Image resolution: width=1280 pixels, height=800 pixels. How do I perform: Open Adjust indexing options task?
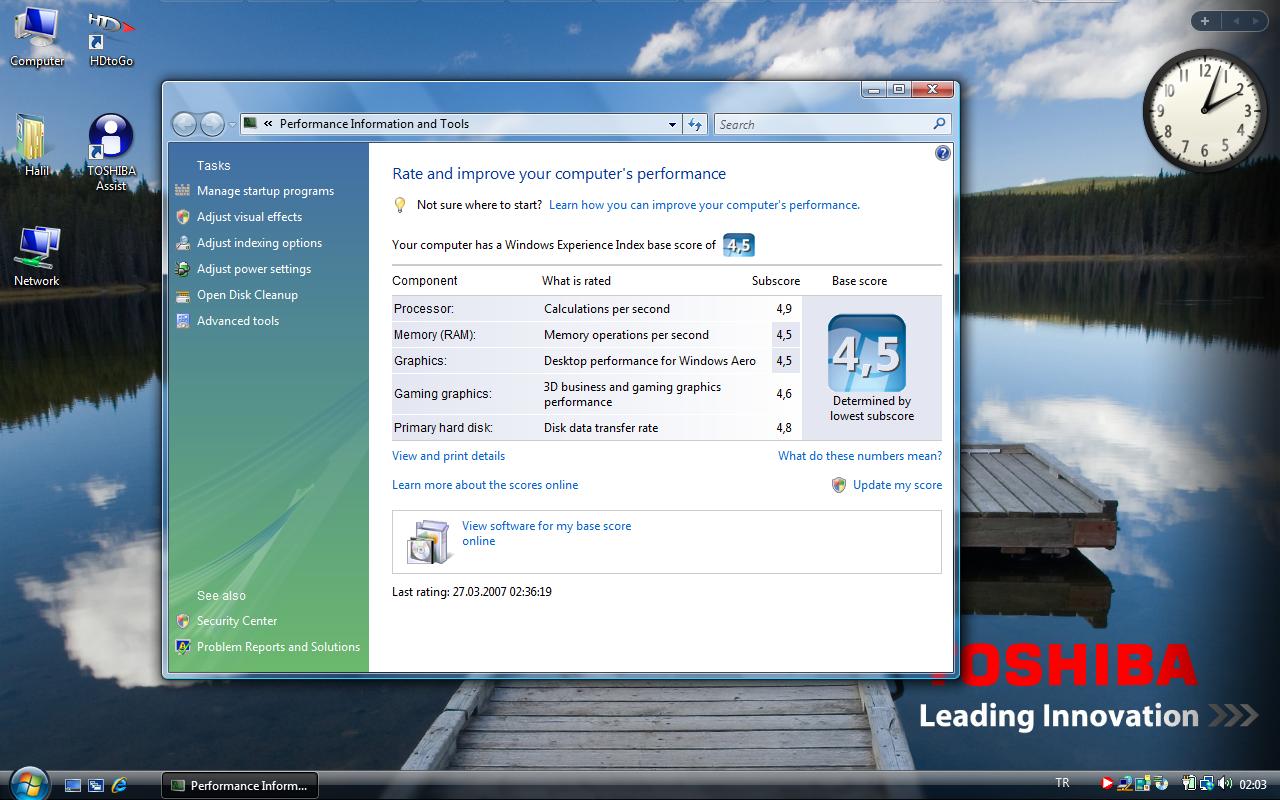(259, 243)
